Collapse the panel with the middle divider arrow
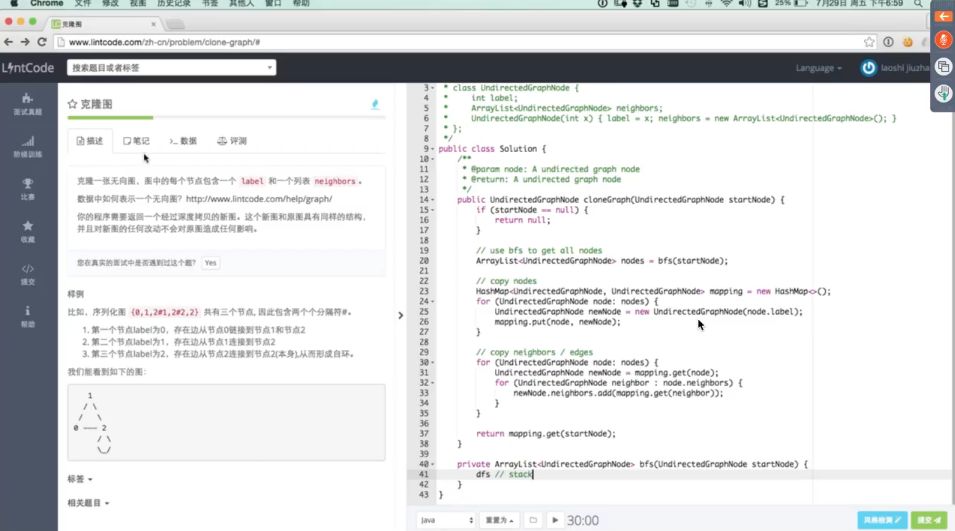This screenshot has width=955, height=531. tap(400, 315)
